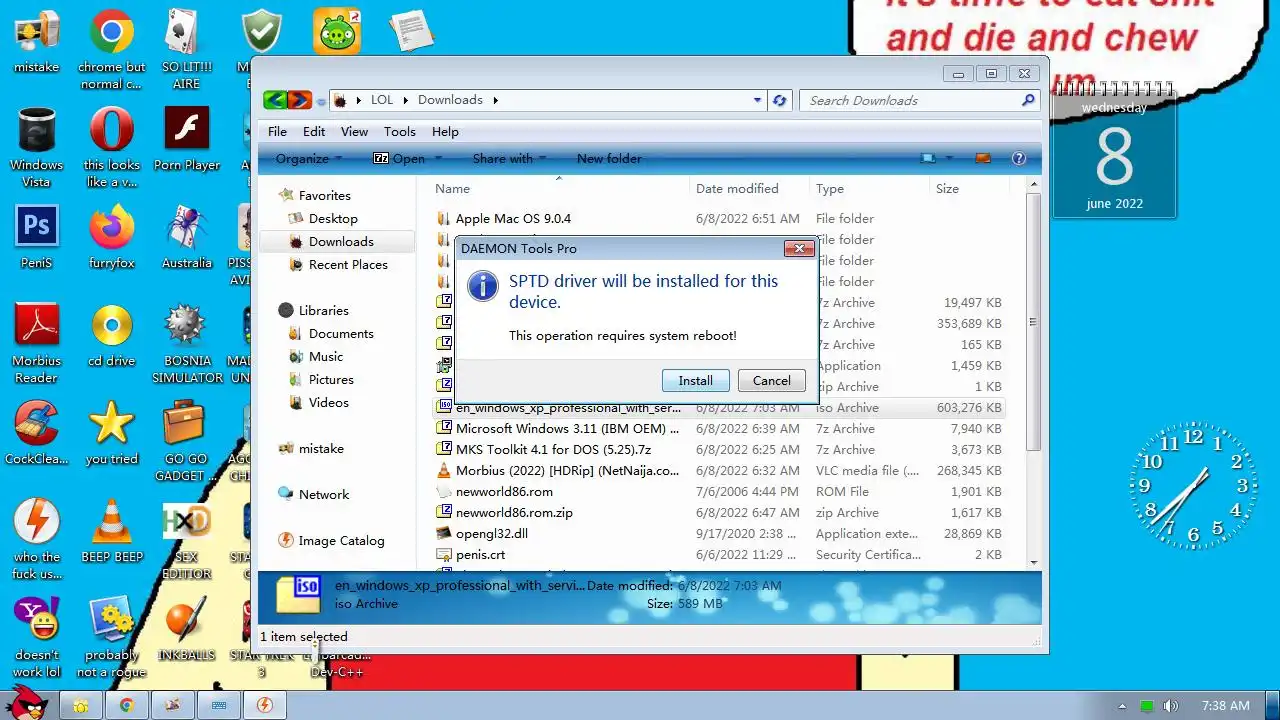1280x720 pixels.
Task: Click New folder in toolbar
Action: pyautogui.click(x=609, y=158)
